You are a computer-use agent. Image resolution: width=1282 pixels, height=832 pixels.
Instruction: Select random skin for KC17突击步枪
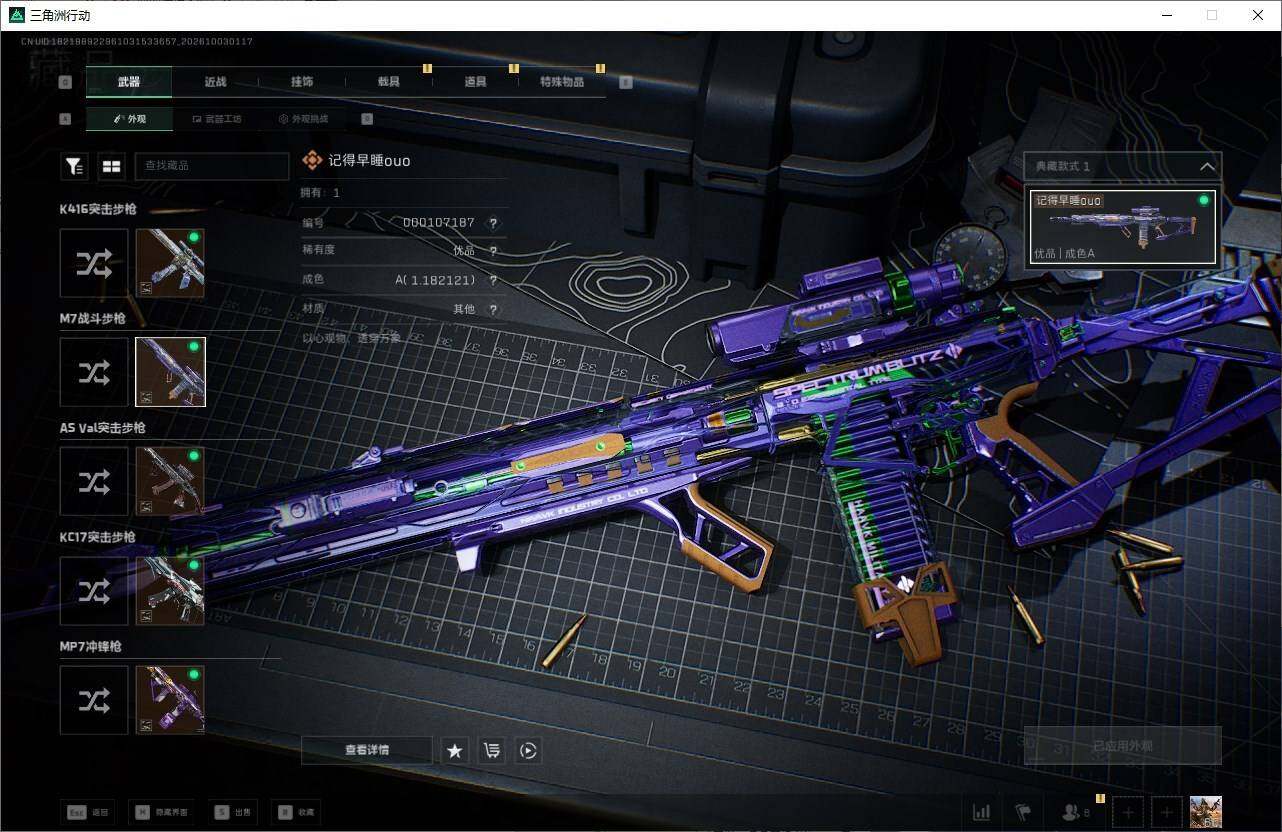[94, 591]
